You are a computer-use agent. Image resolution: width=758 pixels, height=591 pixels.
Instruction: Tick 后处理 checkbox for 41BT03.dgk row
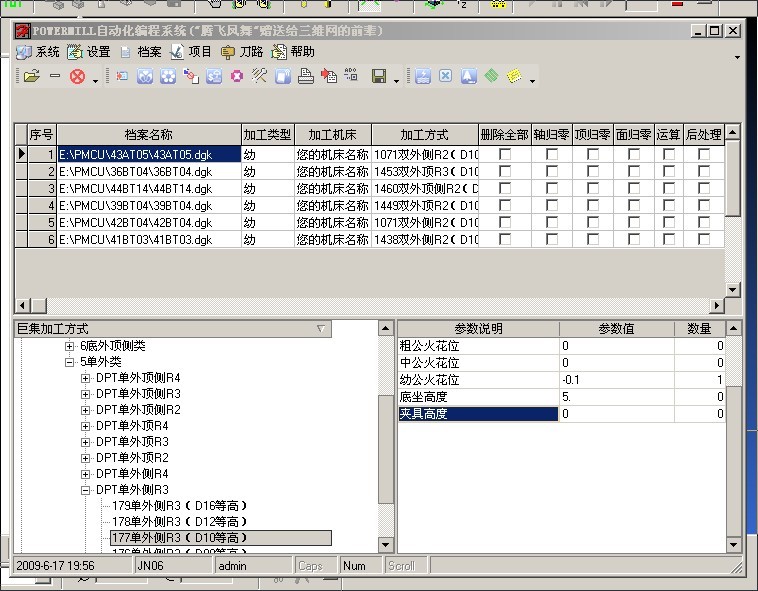tap(704, 239)
